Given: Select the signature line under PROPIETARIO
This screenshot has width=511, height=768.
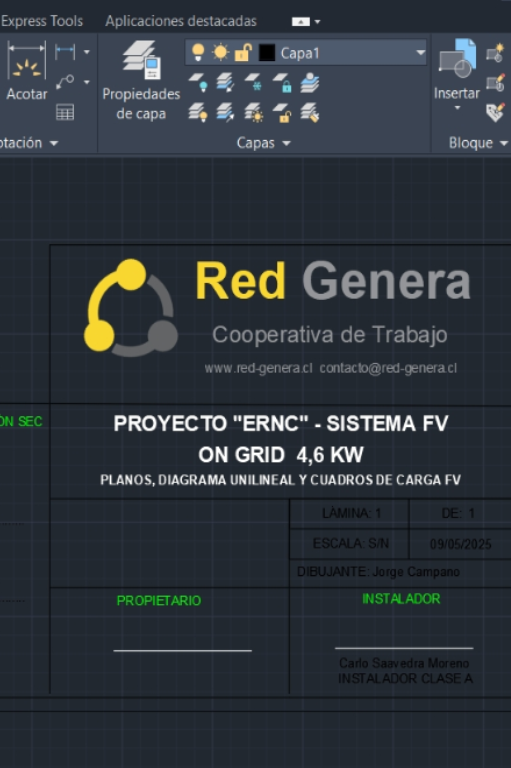Looking at the screenshot, I should pos(182,650).
